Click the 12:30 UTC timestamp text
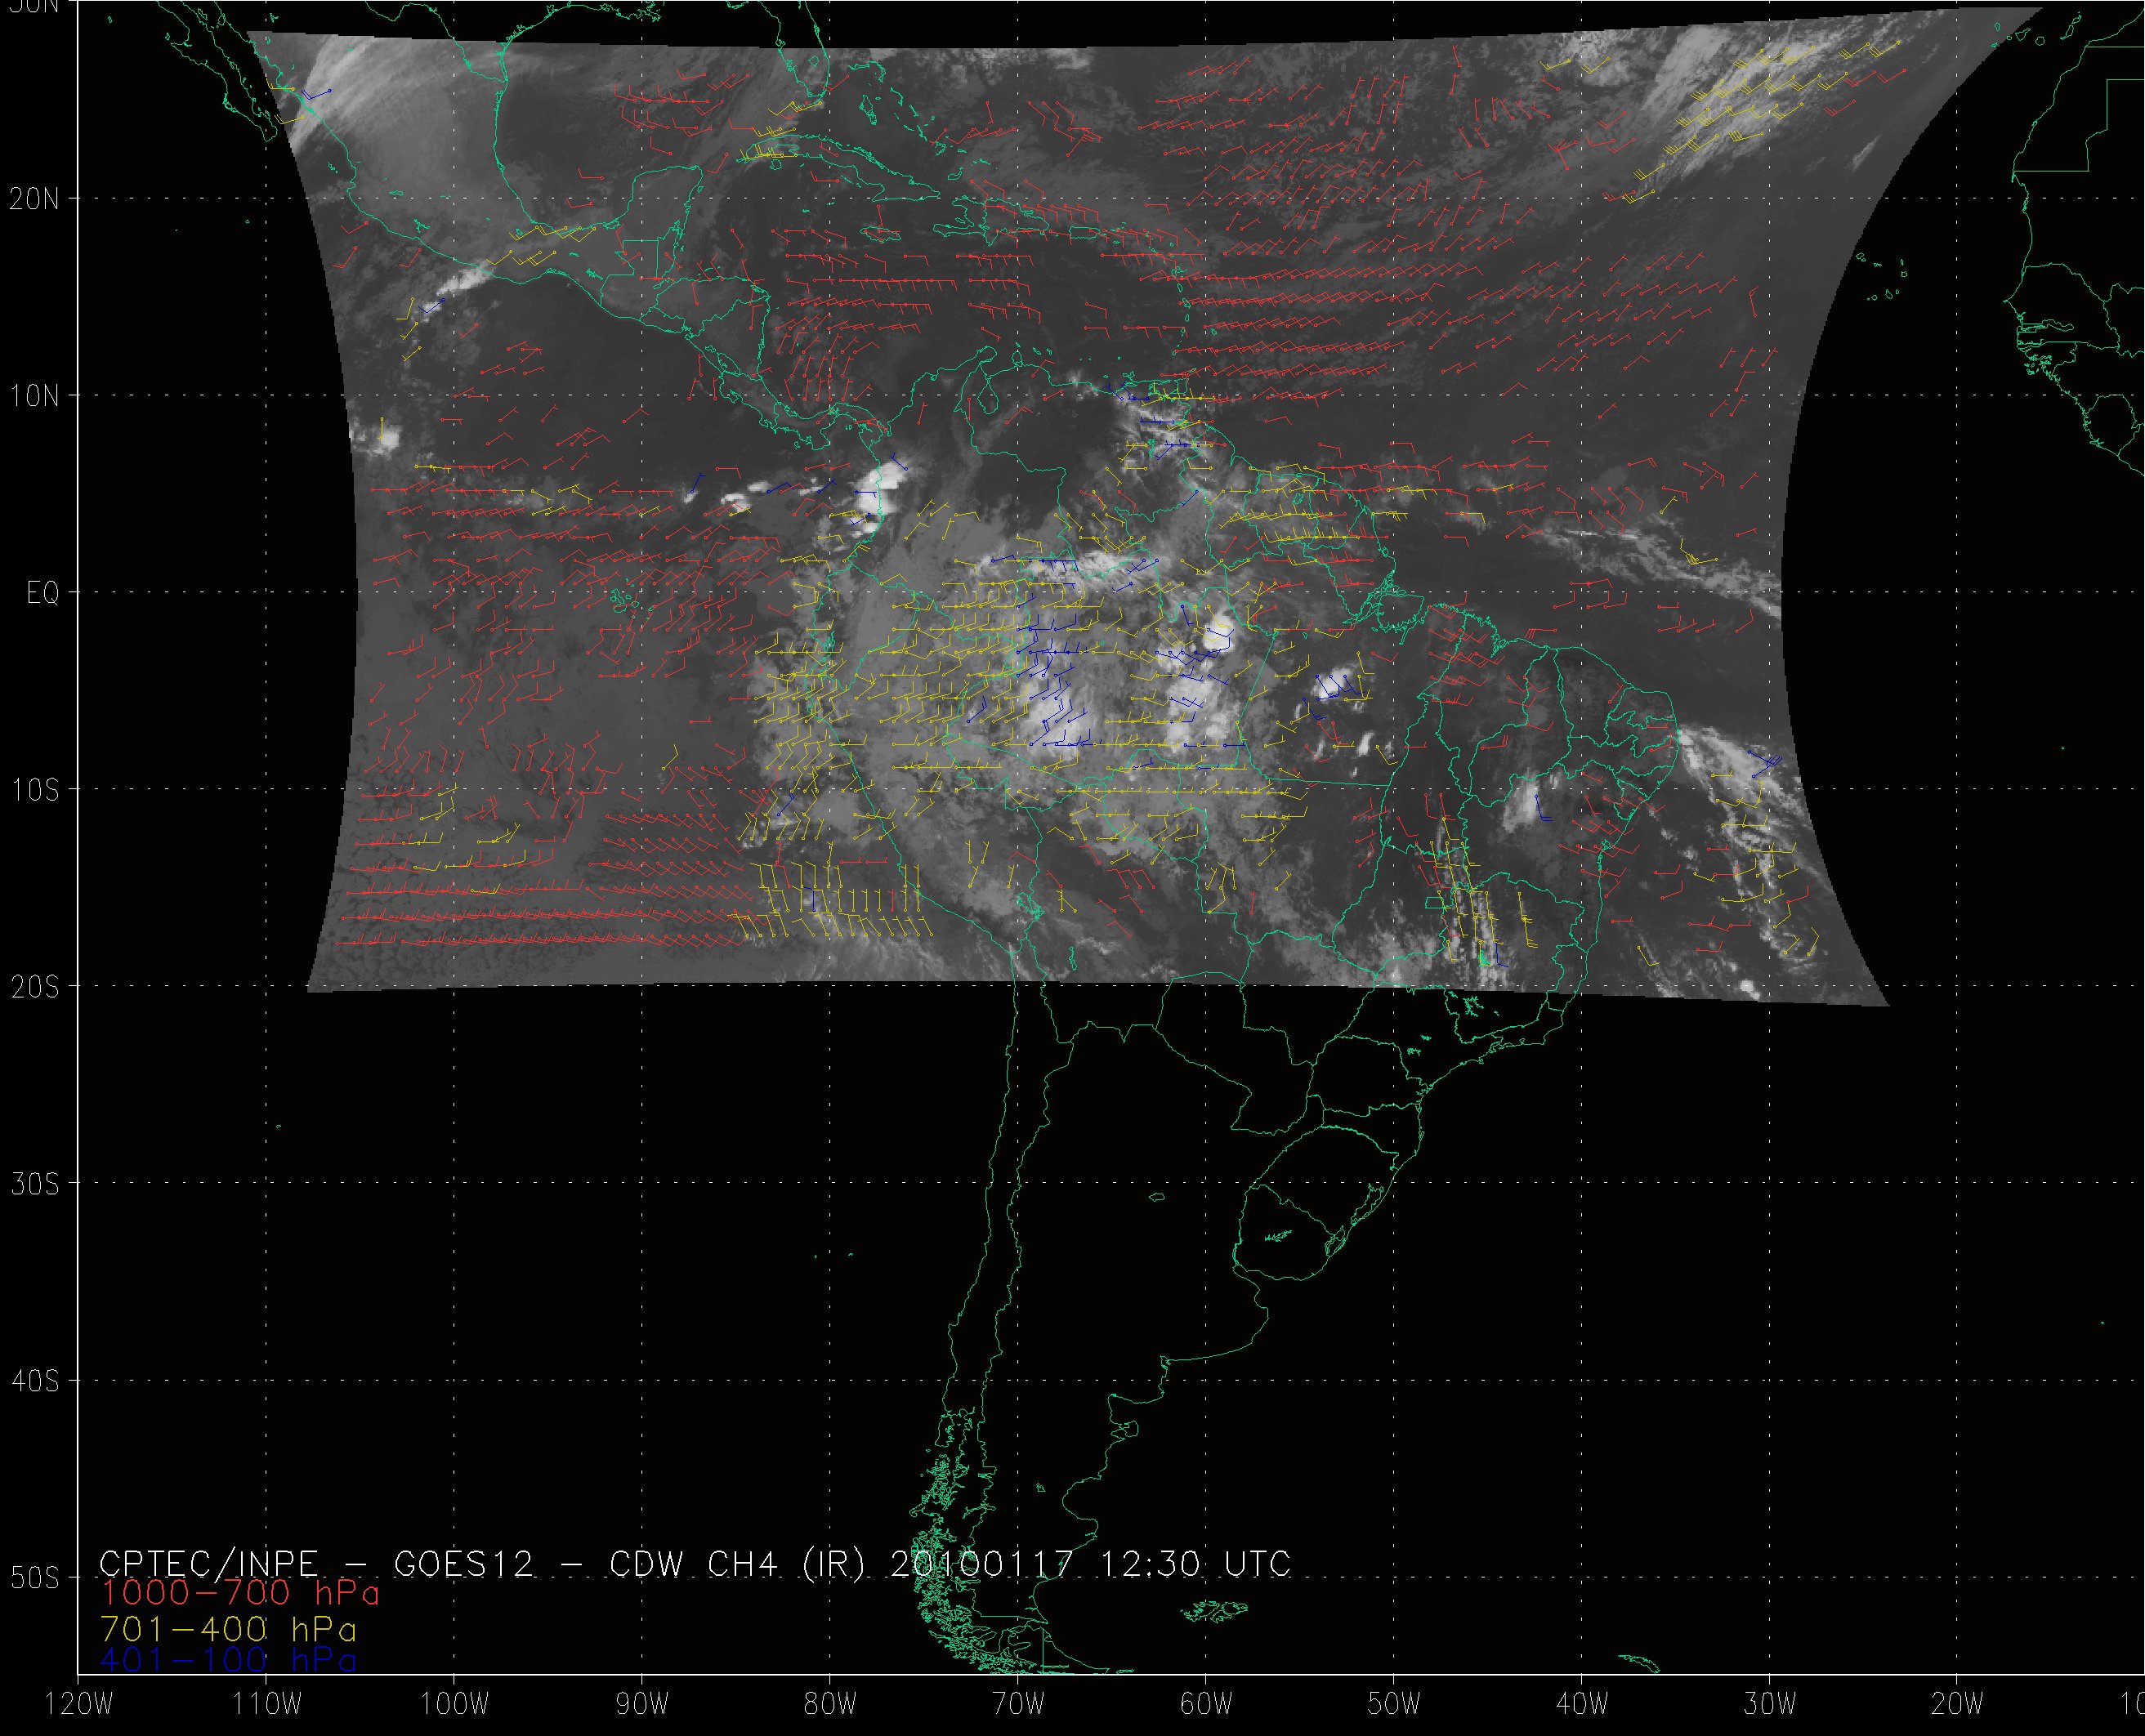 pyautogui.click(x=1187, y=1563)
